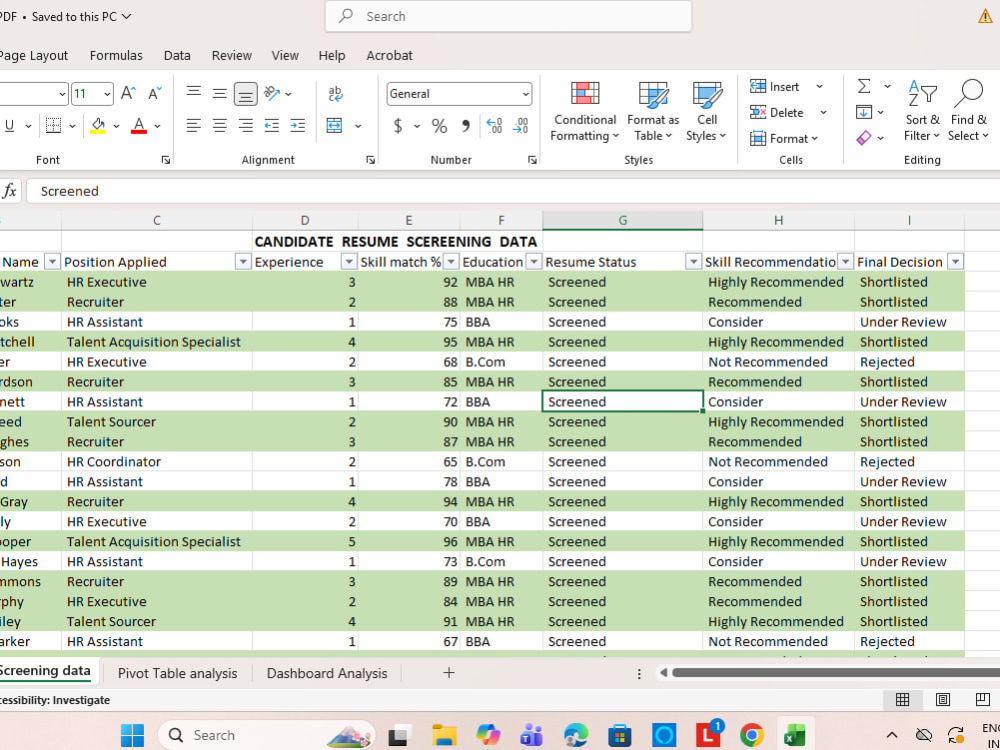The width and height of the screenshot is (1000, 750).
Task: Click the Clear eraser icon
Action: [x=864, y=138]
